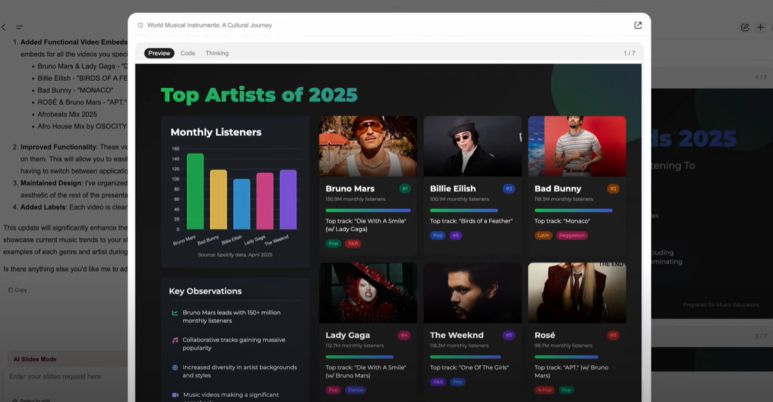Click the 1 / 7 slide counter
This screenshot has height=402, width=773.
[x=630, y=53]
